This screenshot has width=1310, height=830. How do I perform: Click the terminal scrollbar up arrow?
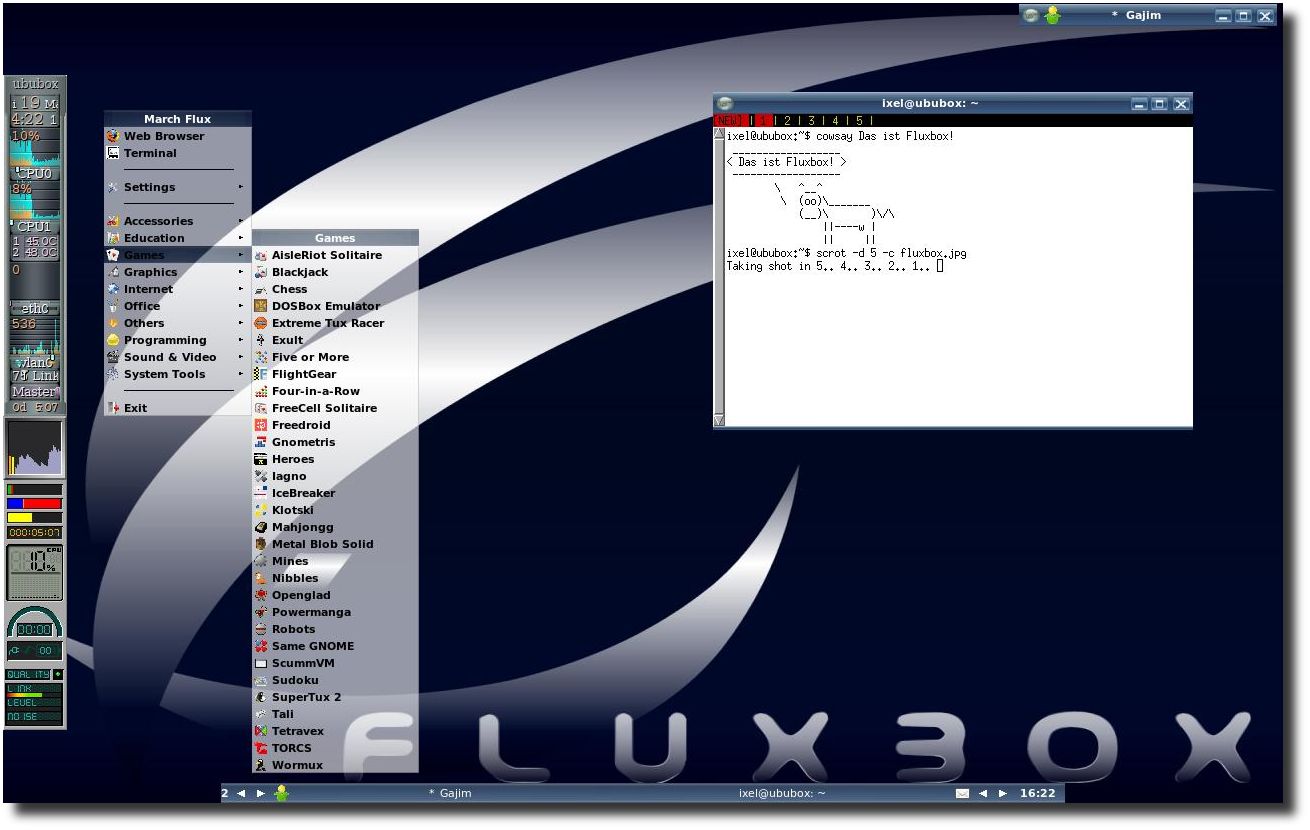tap(719, 134)
